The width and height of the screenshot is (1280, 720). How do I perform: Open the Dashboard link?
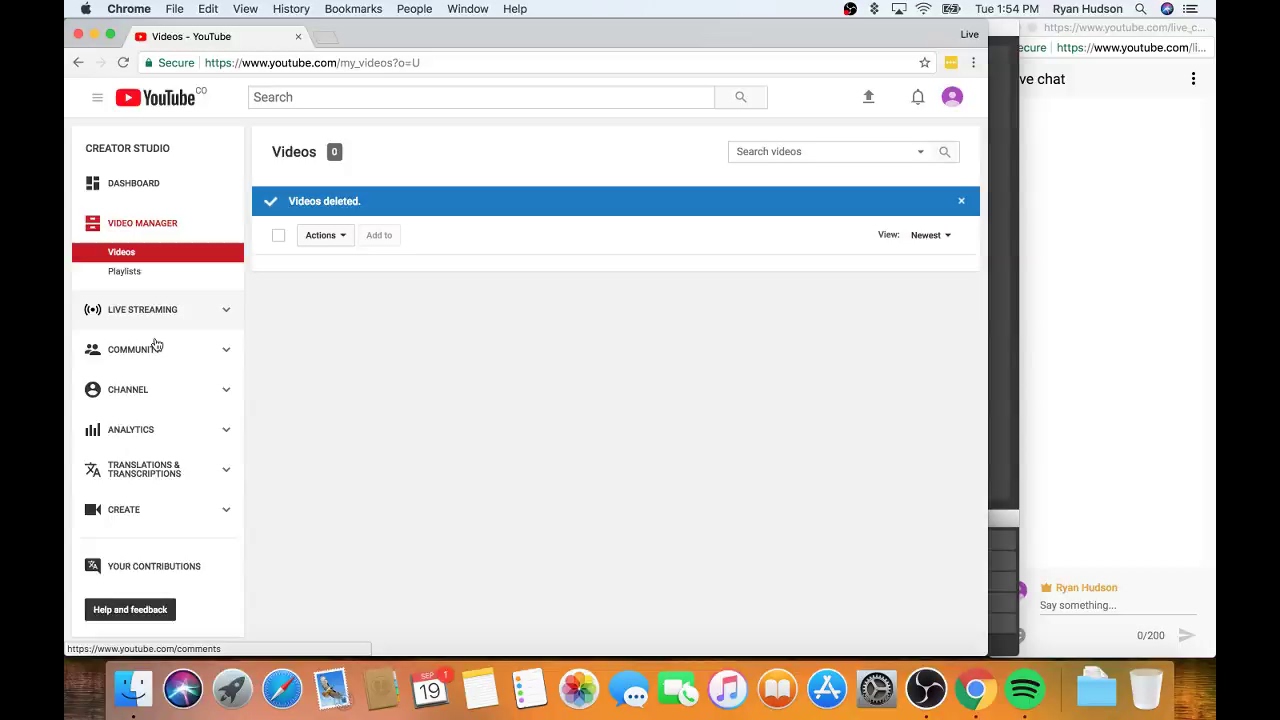click(133, 183)
